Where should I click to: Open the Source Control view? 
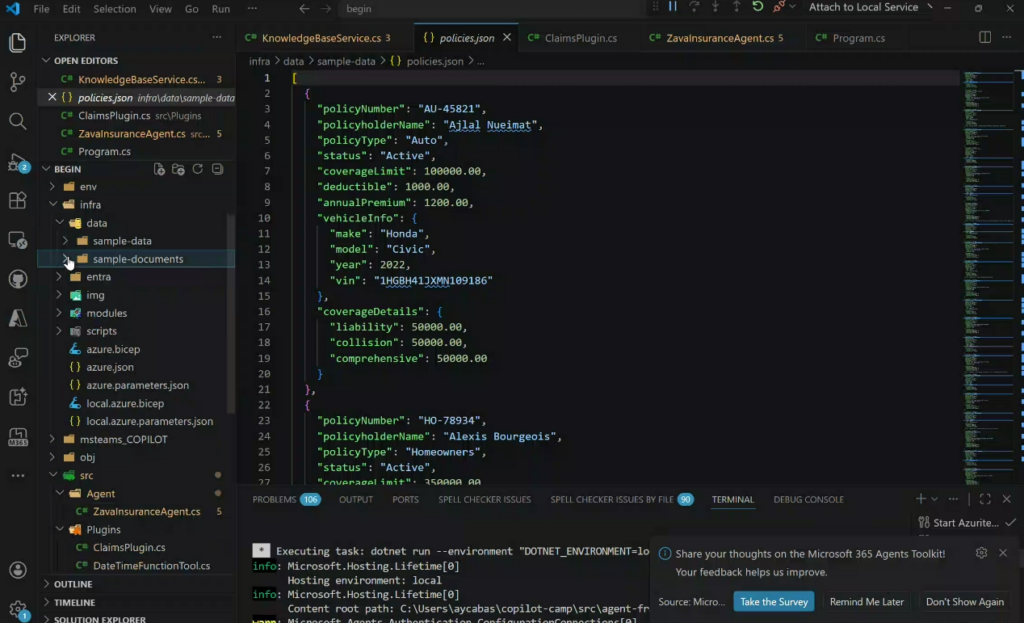[17, 82]
